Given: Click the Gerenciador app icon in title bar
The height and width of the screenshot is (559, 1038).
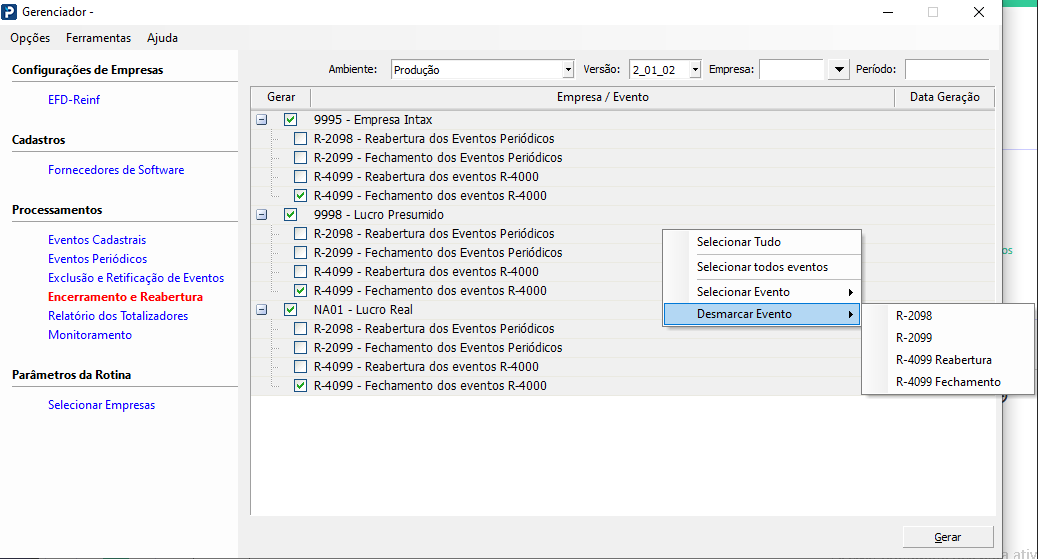Looking at the screenshot, I should tap(11, 12).
